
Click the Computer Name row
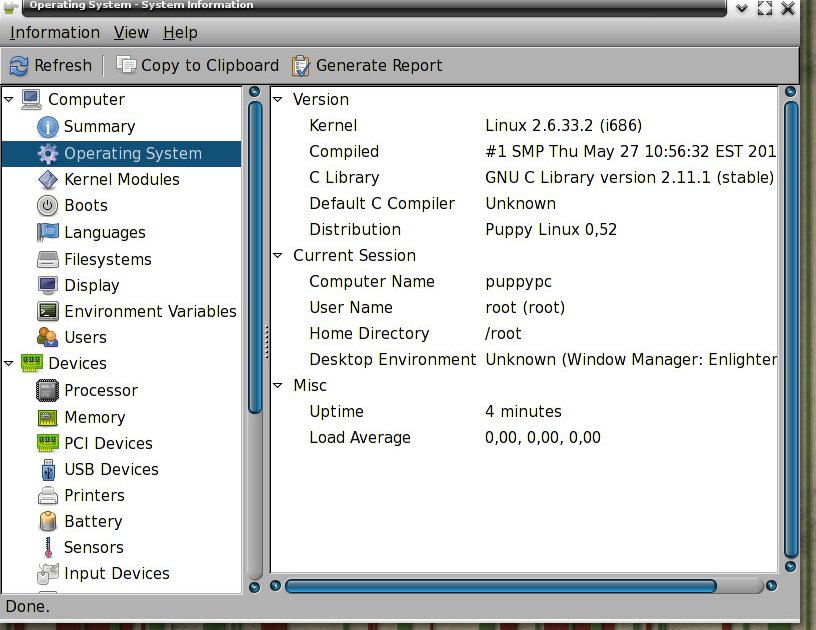[524, 281]
